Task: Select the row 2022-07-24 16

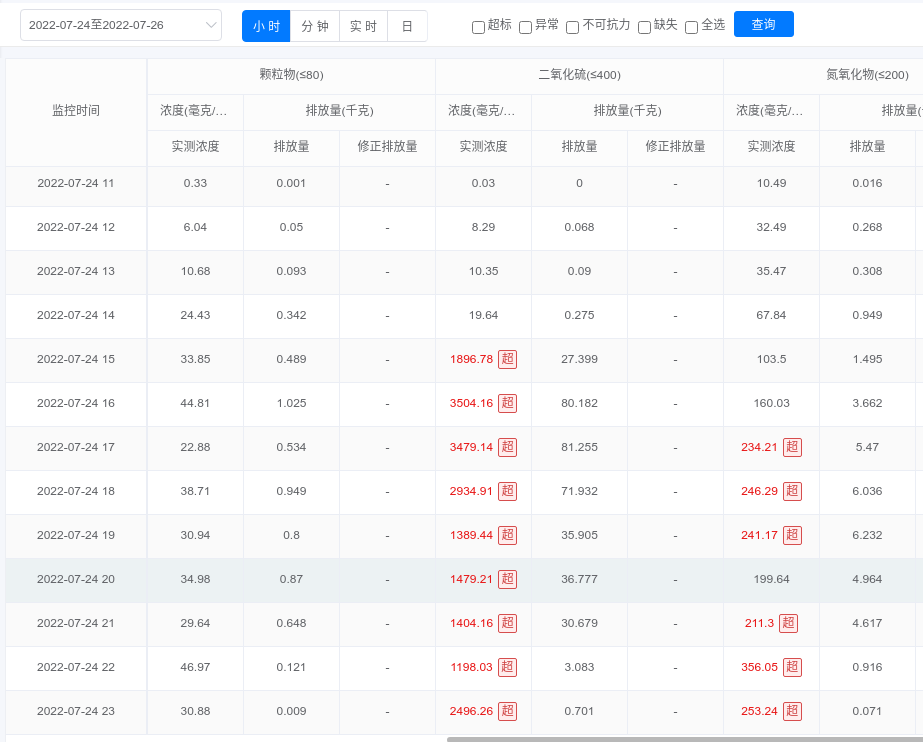Action: (464, 403)
